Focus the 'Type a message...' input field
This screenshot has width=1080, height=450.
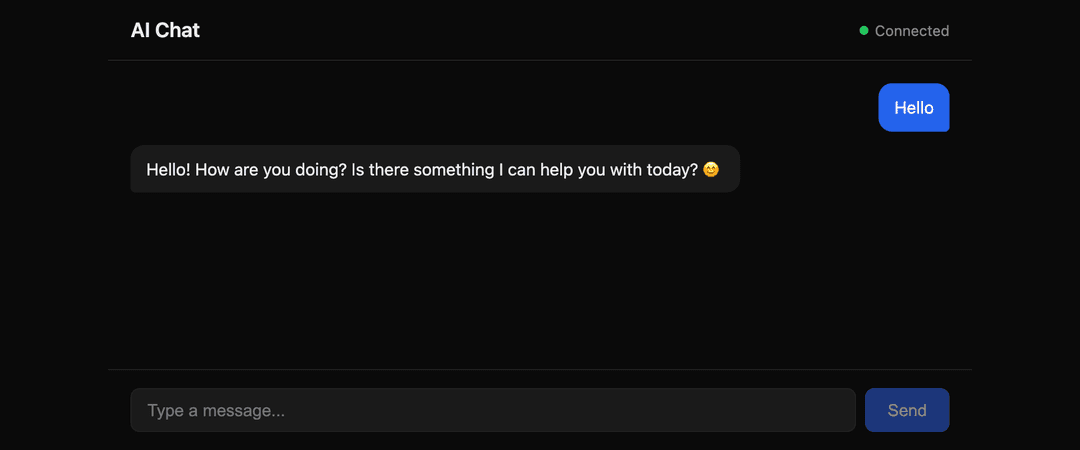(493, 410)
